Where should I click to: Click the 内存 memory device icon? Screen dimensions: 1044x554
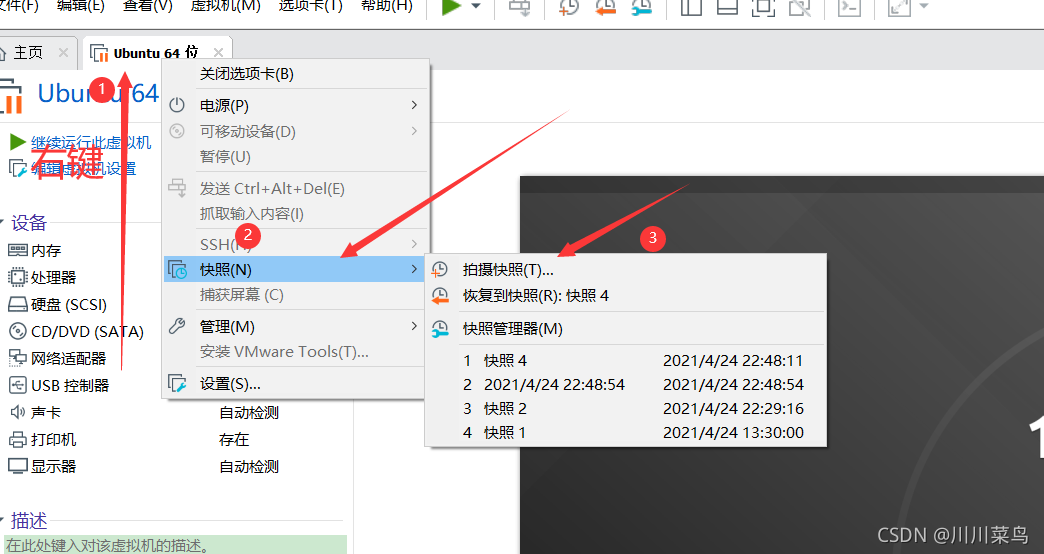pyautogui.click(x=17, y=250)
